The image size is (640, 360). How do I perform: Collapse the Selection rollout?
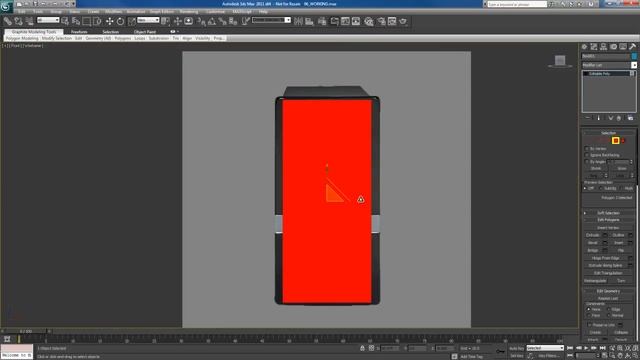tap(608, 133)
